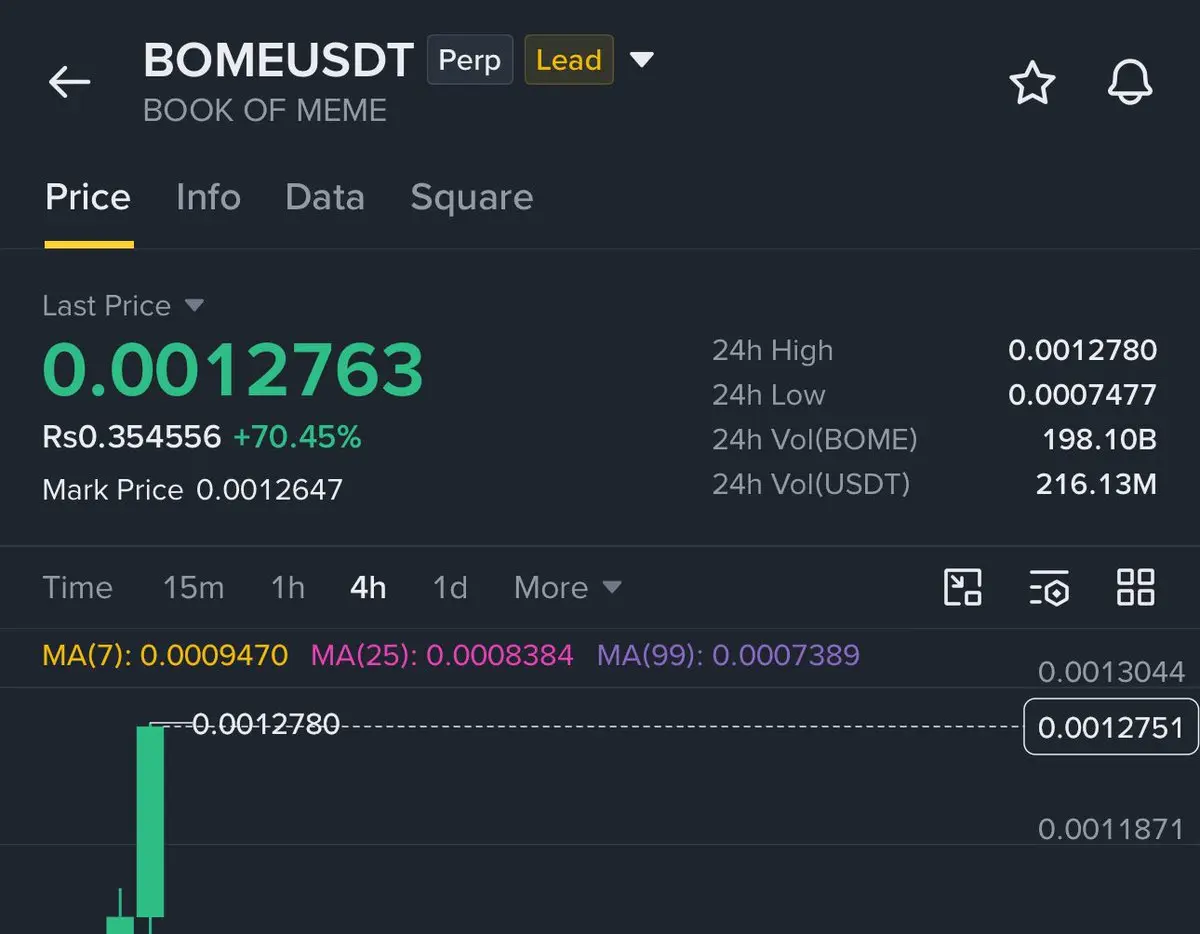This screenshot has width=1200, height=934.
Task: Tap the current price tag 0.0012751
Action: tap(1111, 727)
